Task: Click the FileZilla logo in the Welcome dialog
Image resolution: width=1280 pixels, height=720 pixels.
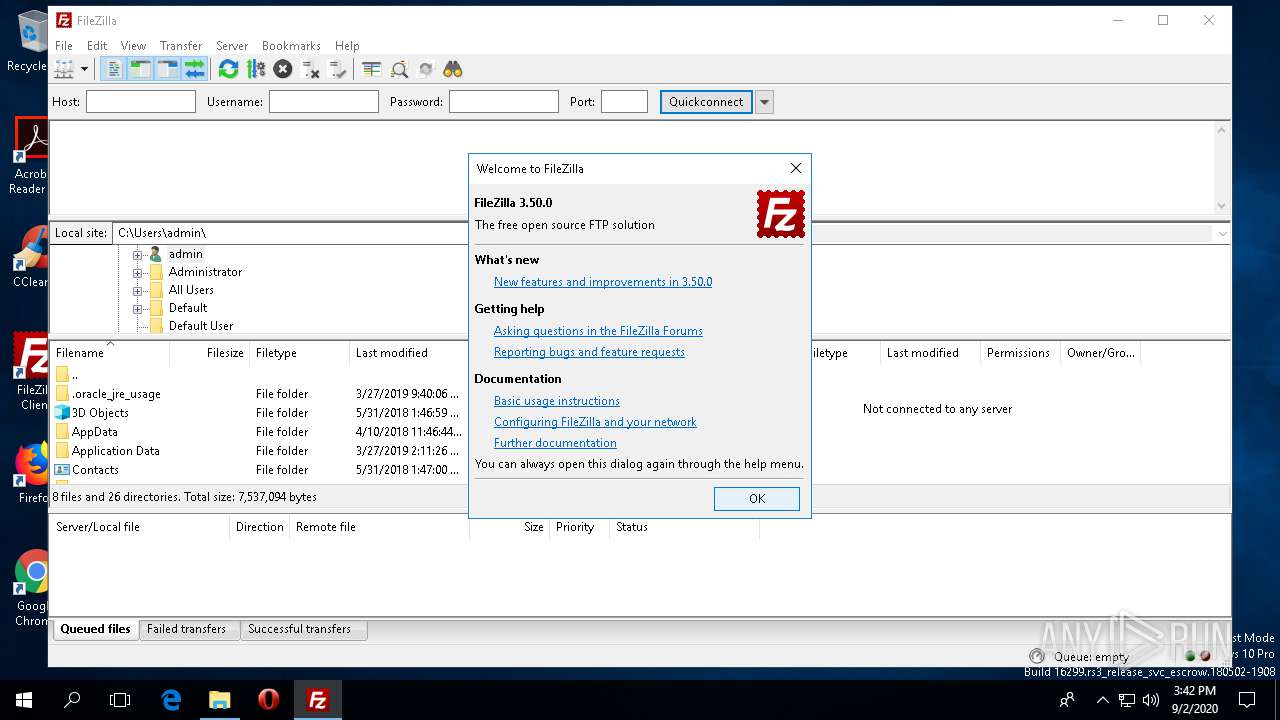Action: (781, 214)
